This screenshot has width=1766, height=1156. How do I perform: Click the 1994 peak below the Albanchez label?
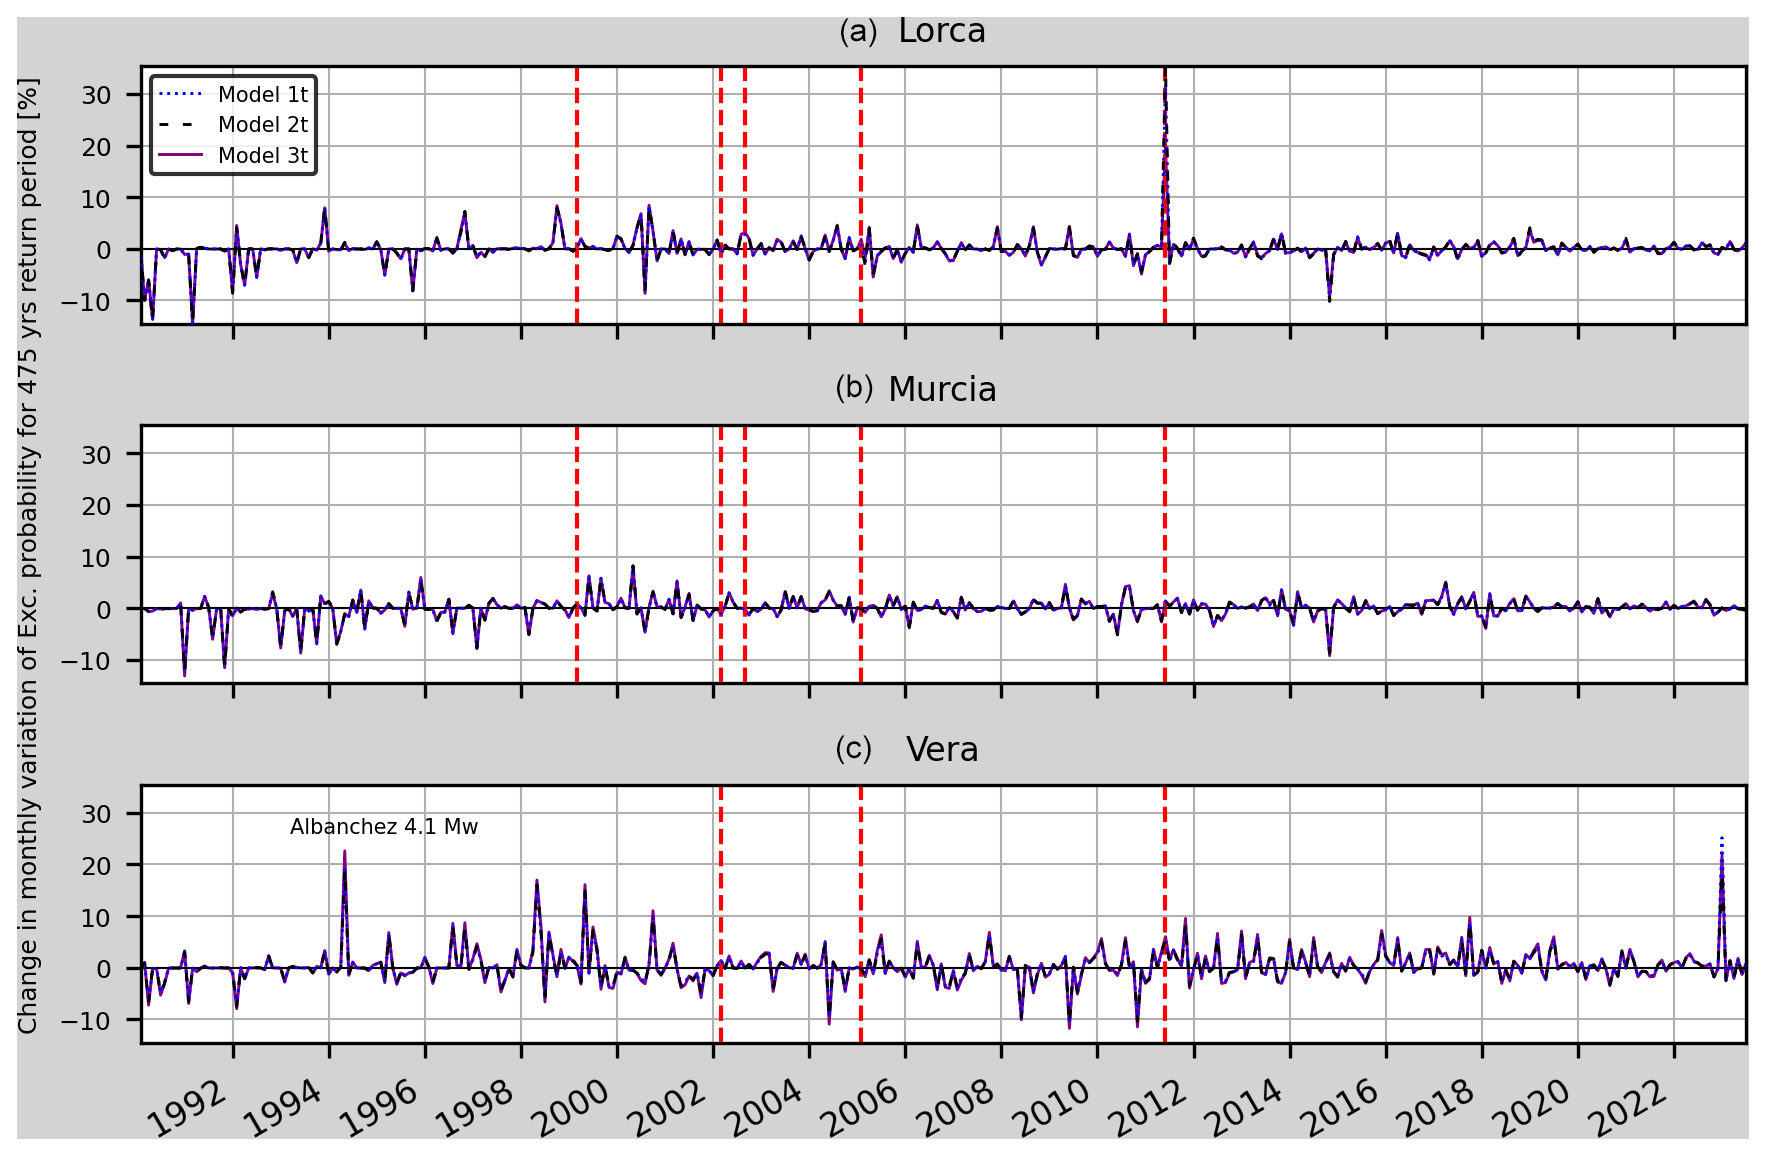coord(344,853)
